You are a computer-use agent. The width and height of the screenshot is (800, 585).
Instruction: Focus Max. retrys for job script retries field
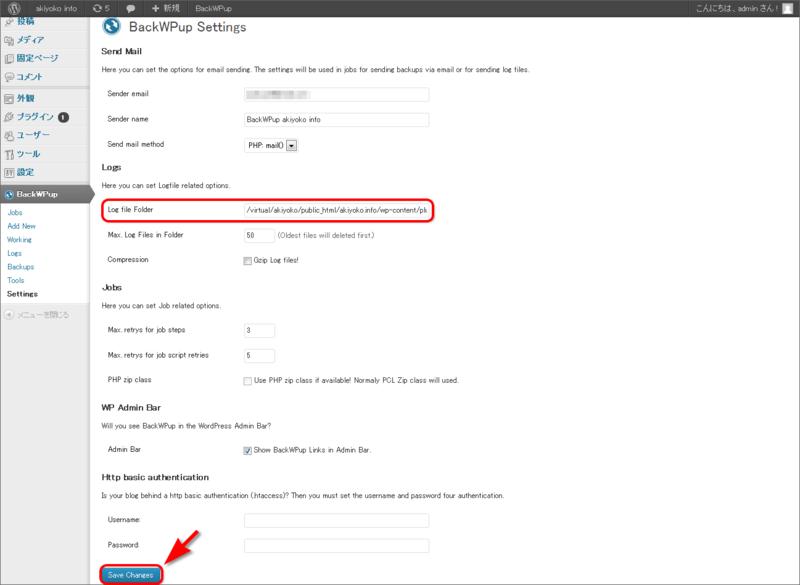259,355
